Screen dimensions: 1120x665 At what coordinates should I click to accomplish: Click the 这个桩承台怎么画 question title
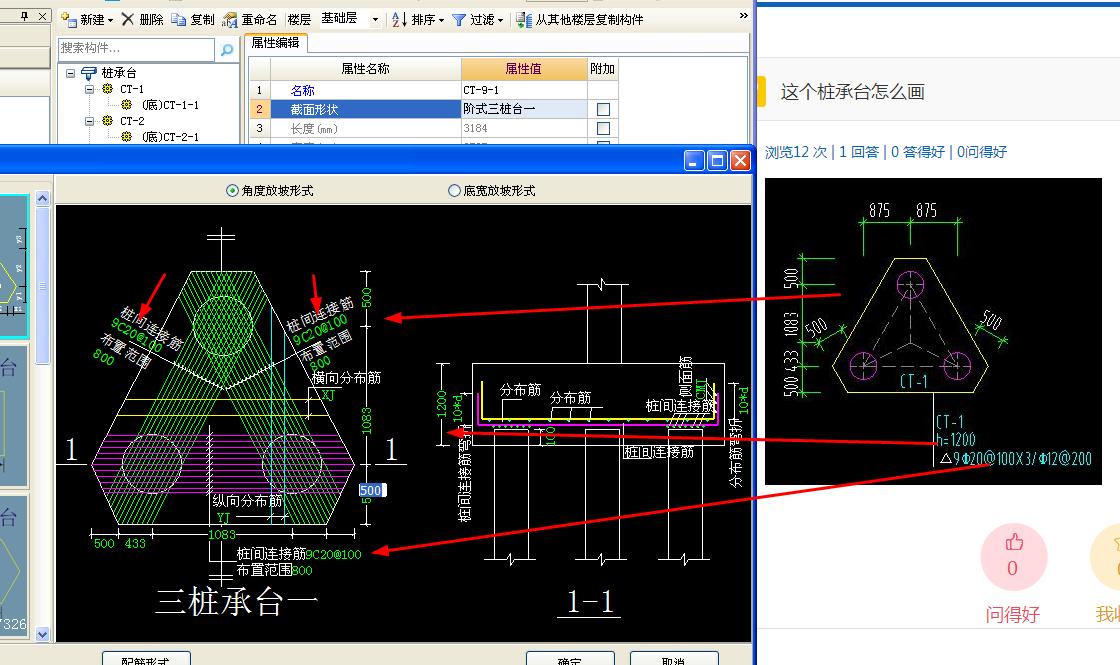pos(853,92)
